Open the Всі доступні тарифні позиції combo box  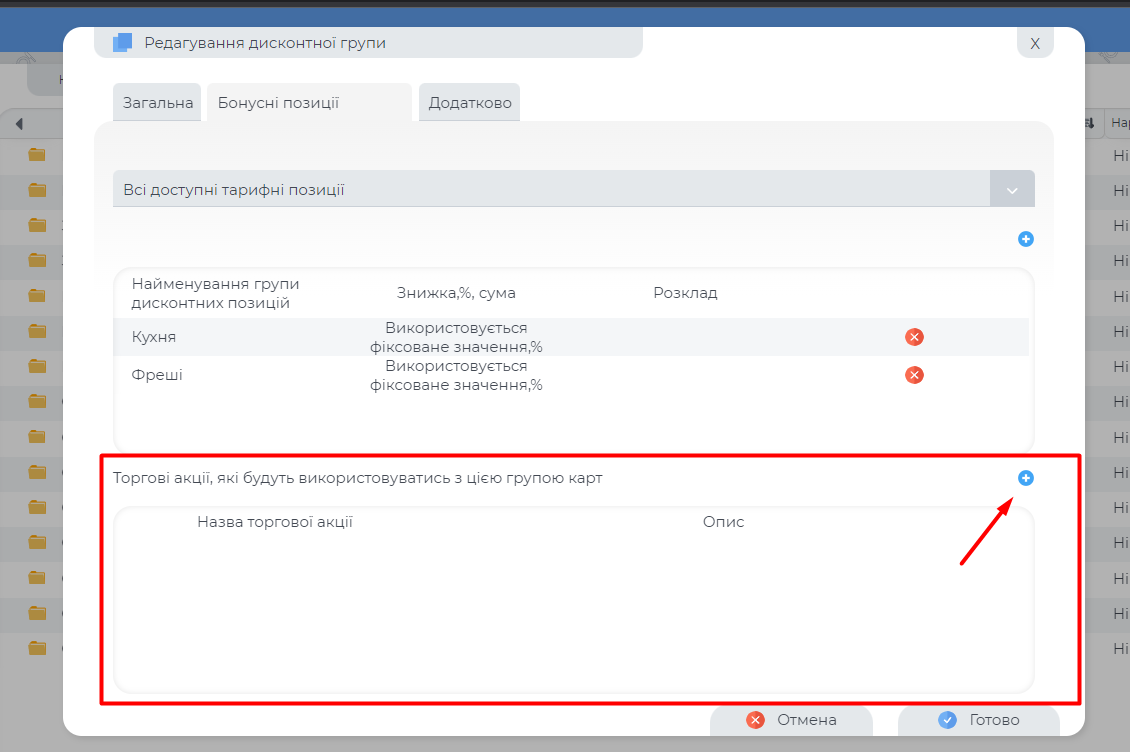550,189
